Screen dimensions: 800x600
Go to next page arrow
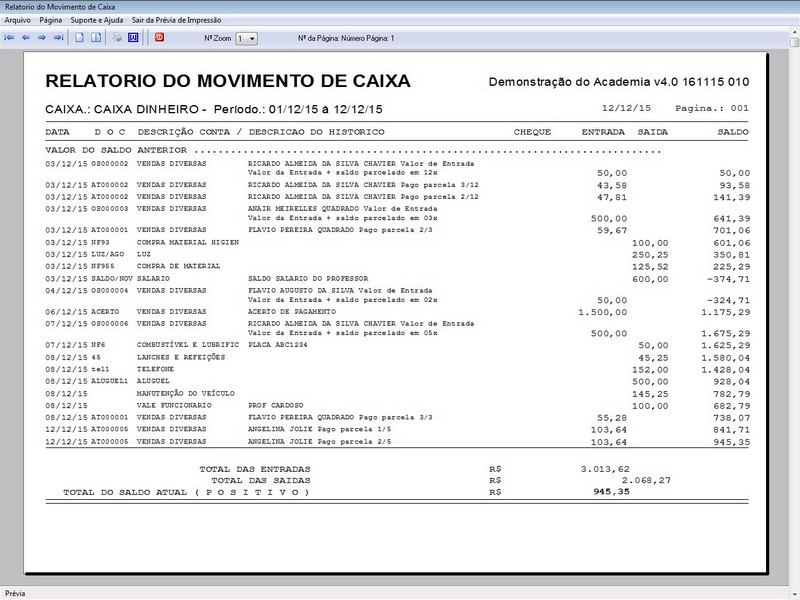click(42, 38)
